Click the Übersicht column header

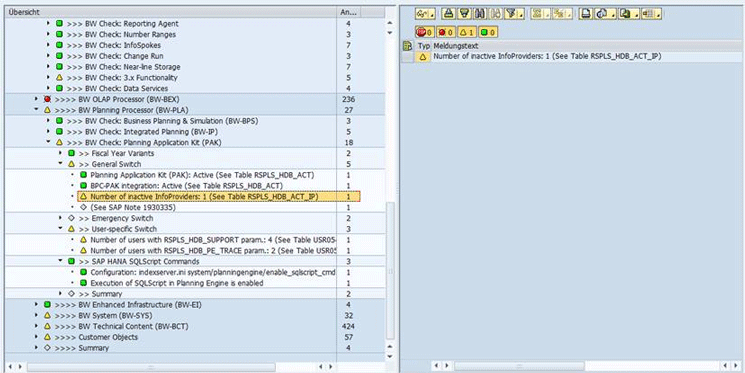click(x=171, y=12)
